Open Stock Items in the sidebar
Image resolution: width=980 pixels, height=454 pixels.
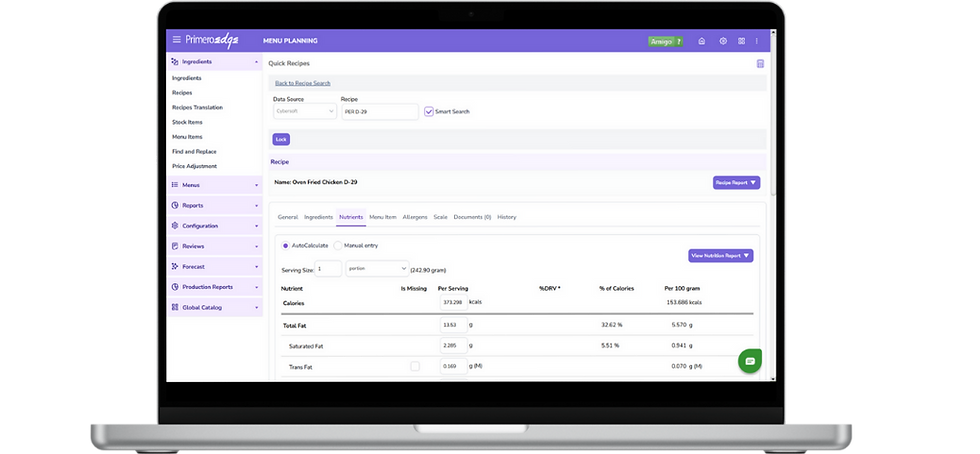click(187, 122)
